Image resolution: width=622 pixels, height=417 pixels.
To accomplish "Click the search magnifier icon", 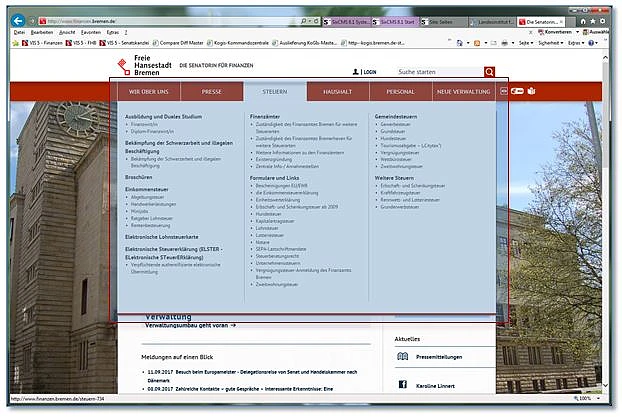I will [489, 72].
